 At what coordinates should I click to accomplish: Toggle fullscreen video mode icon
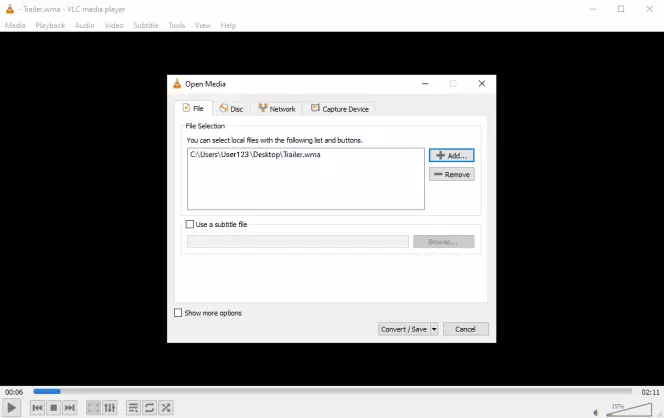93,408
